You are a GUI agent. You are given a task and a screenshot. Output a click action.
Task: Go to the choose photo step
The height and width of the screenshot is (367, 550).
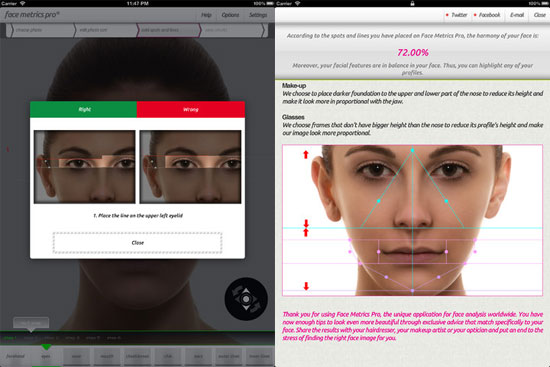(41, 30)
